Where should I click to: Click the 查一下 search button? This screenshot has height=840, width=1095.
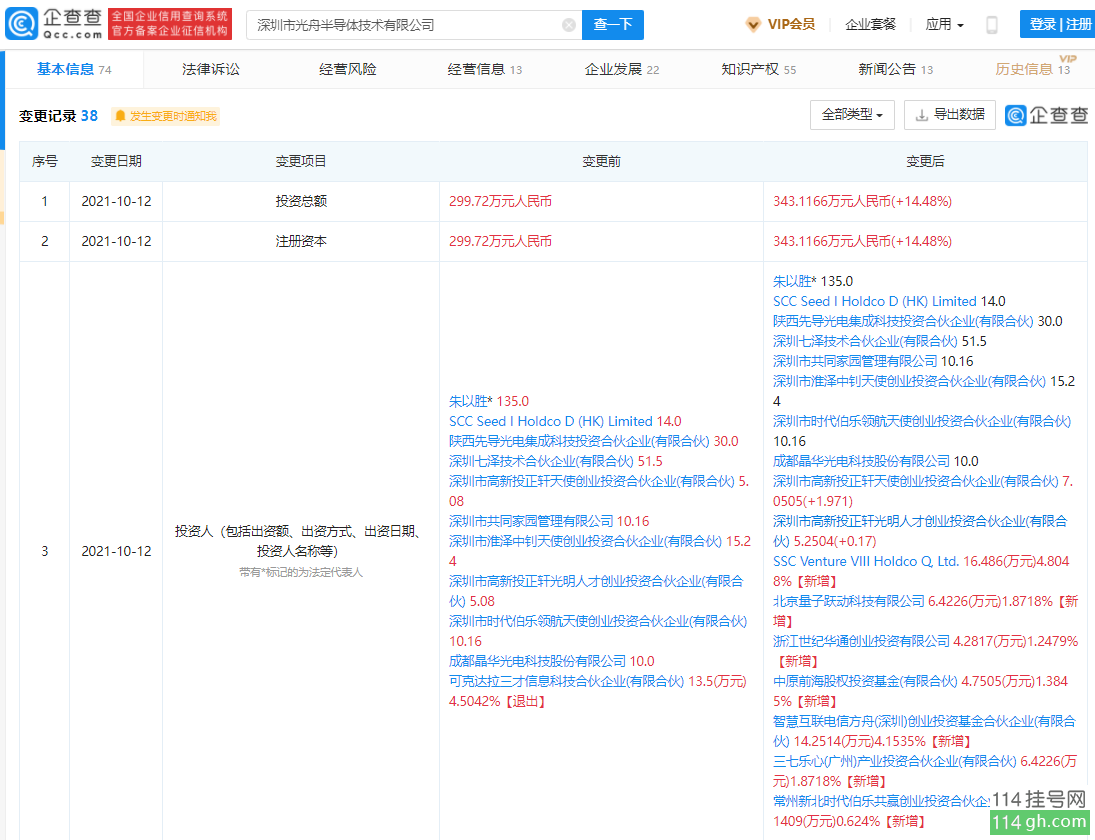pos(612,25)
